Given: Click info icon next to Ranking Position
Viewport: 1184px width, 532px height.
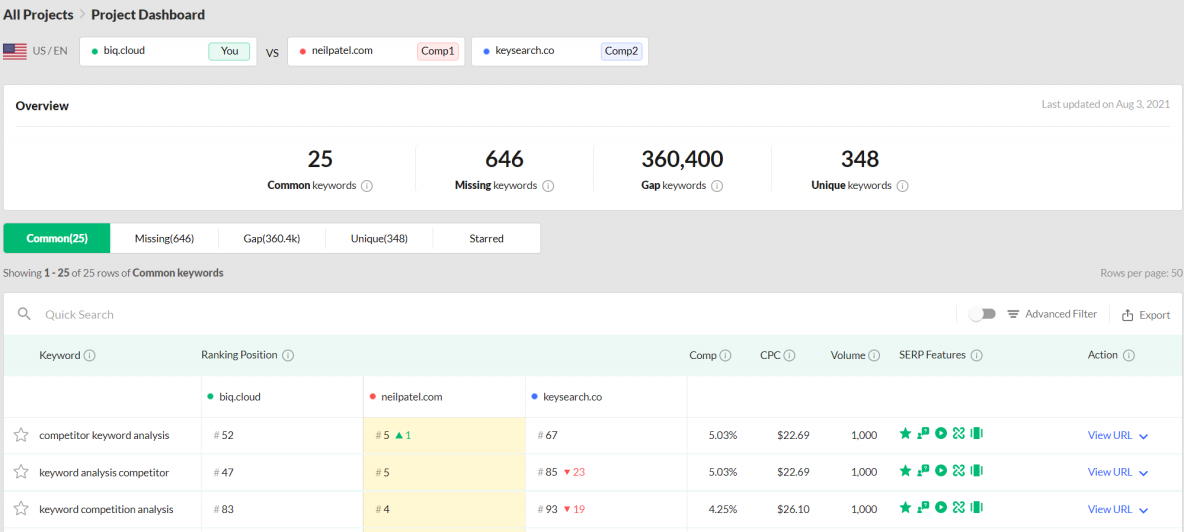Looking at the screenshot, I should pyautogui.click(x=288, y=355).
